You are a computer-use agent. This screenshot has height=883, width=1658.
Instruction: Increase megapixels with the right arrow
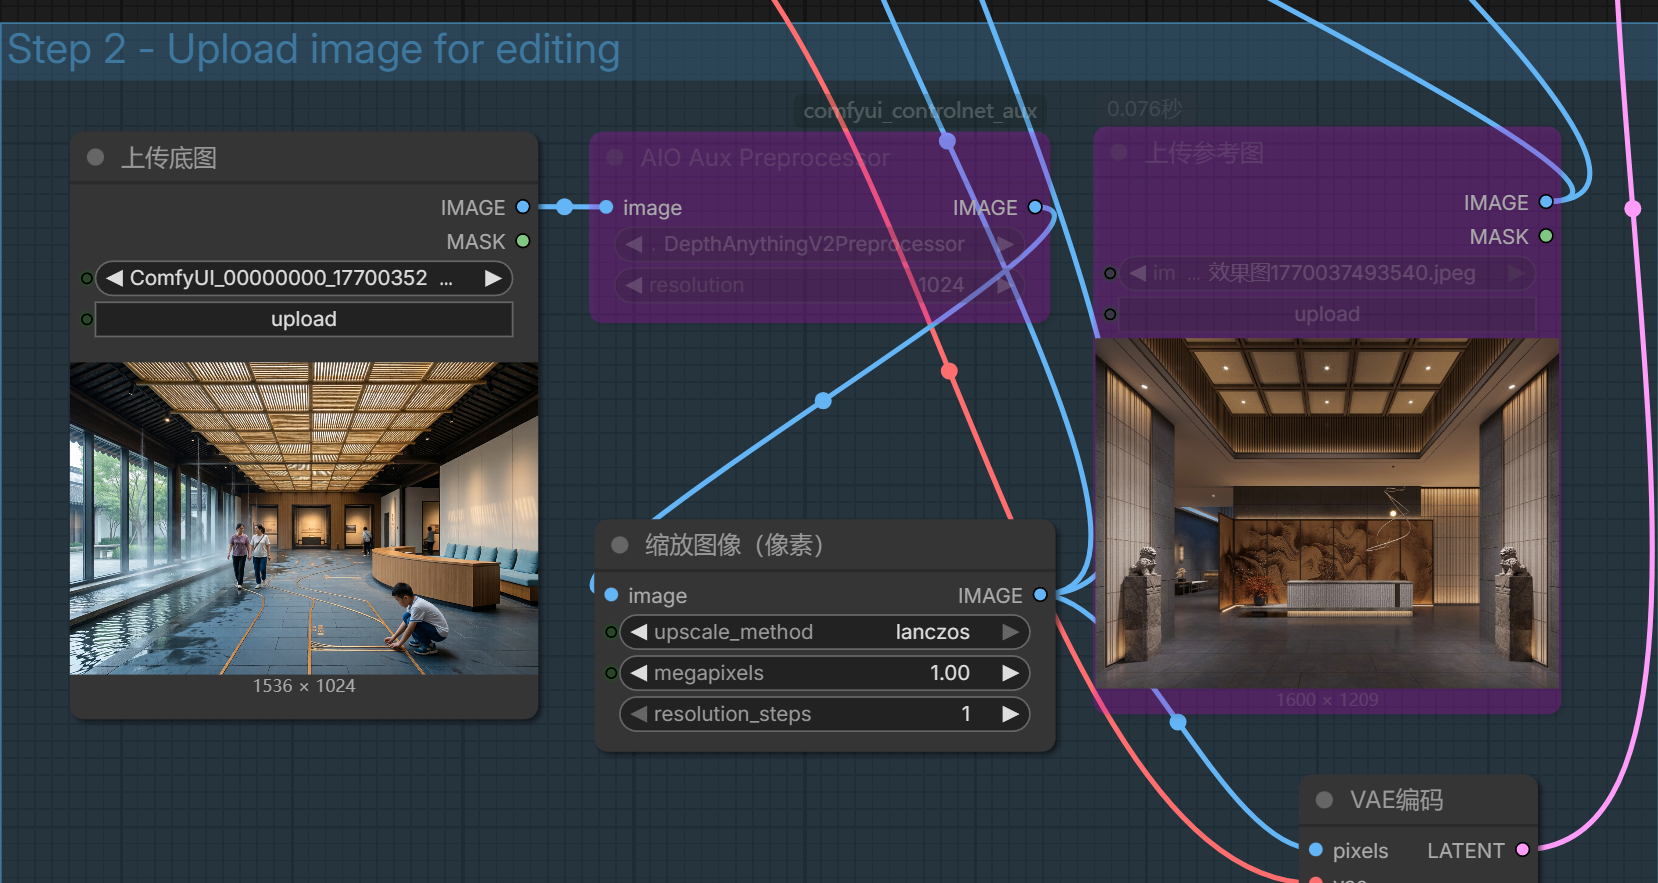pos(1011,673)
